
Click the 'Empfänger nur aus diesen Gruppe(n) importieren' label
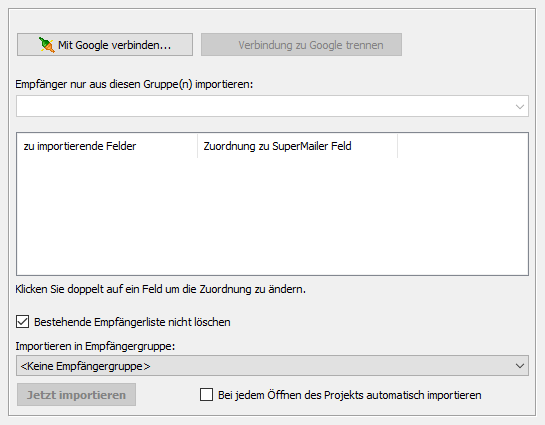pyautogui.click(x=134, y=84)
